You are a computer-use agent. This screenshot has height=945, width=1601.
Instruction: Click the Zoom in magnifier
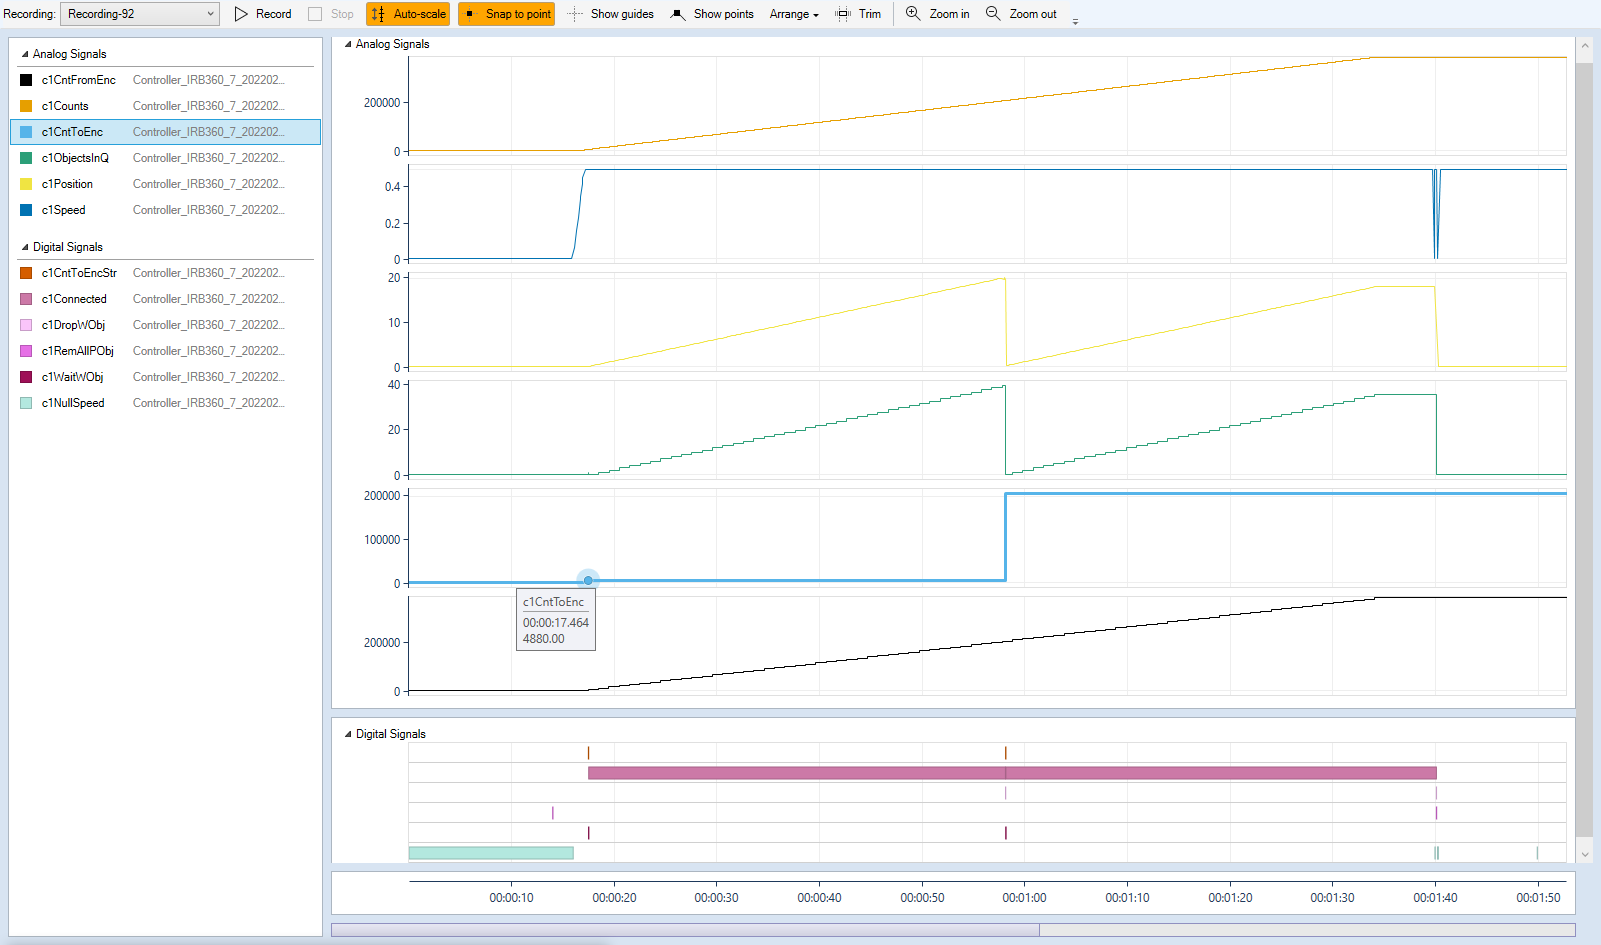click(938, 14)
